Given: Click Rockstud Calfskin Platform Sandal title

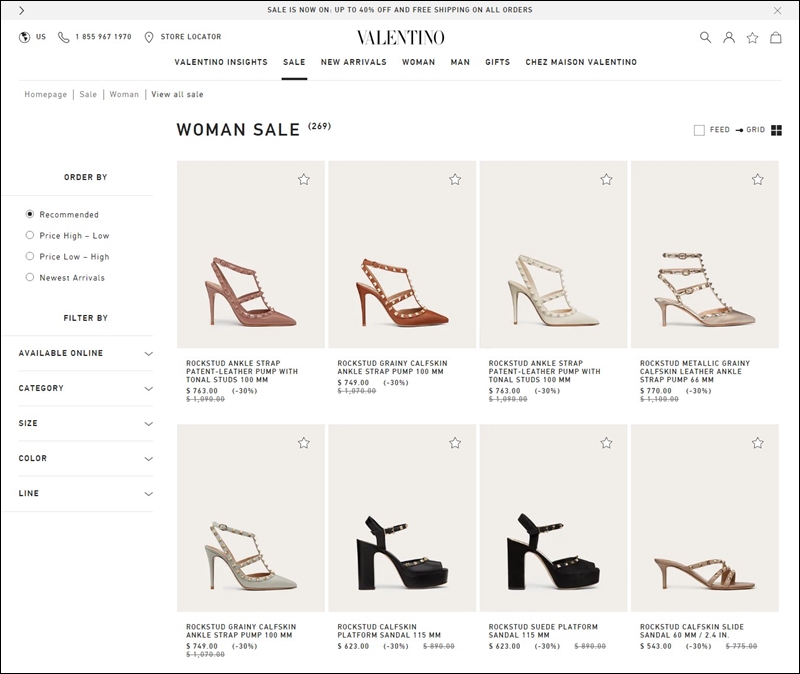Looking at the screenshot, I should 389,631.
